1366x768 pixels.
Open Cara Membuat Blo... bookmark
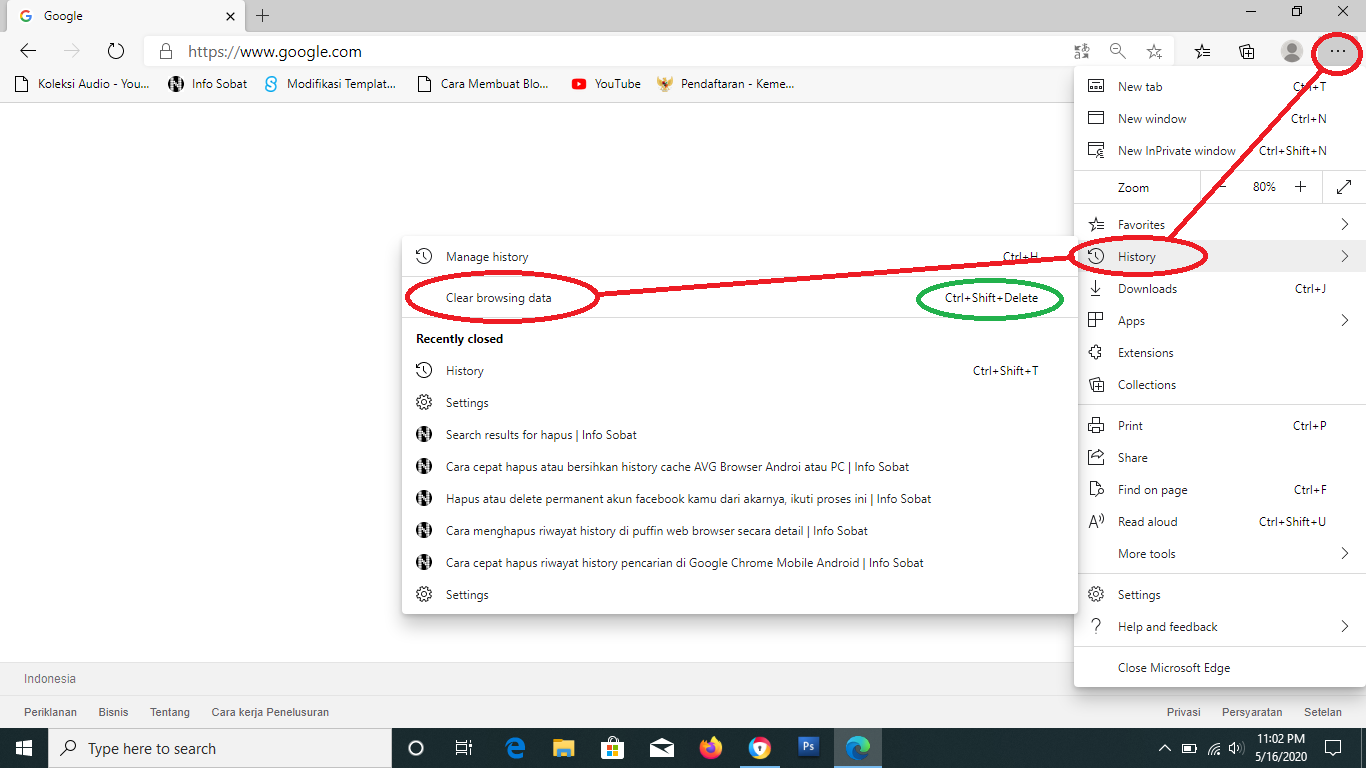(484, 84)
